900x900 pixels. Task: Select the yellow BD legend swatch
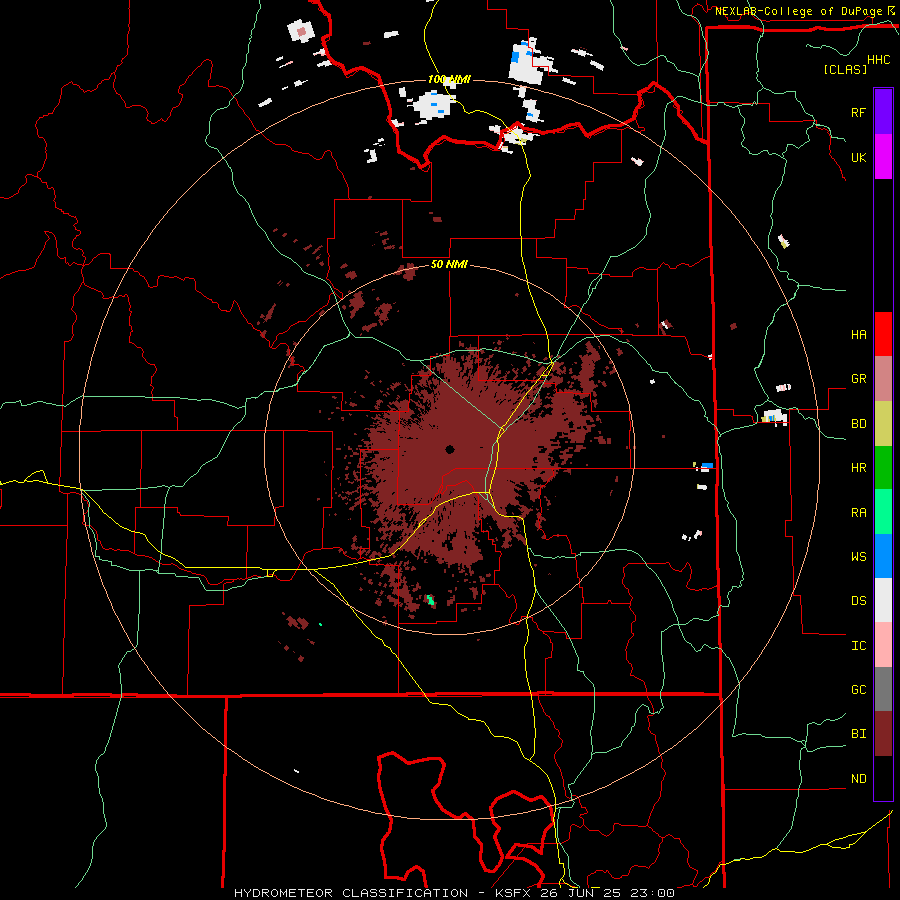click(x=883, y=424)
